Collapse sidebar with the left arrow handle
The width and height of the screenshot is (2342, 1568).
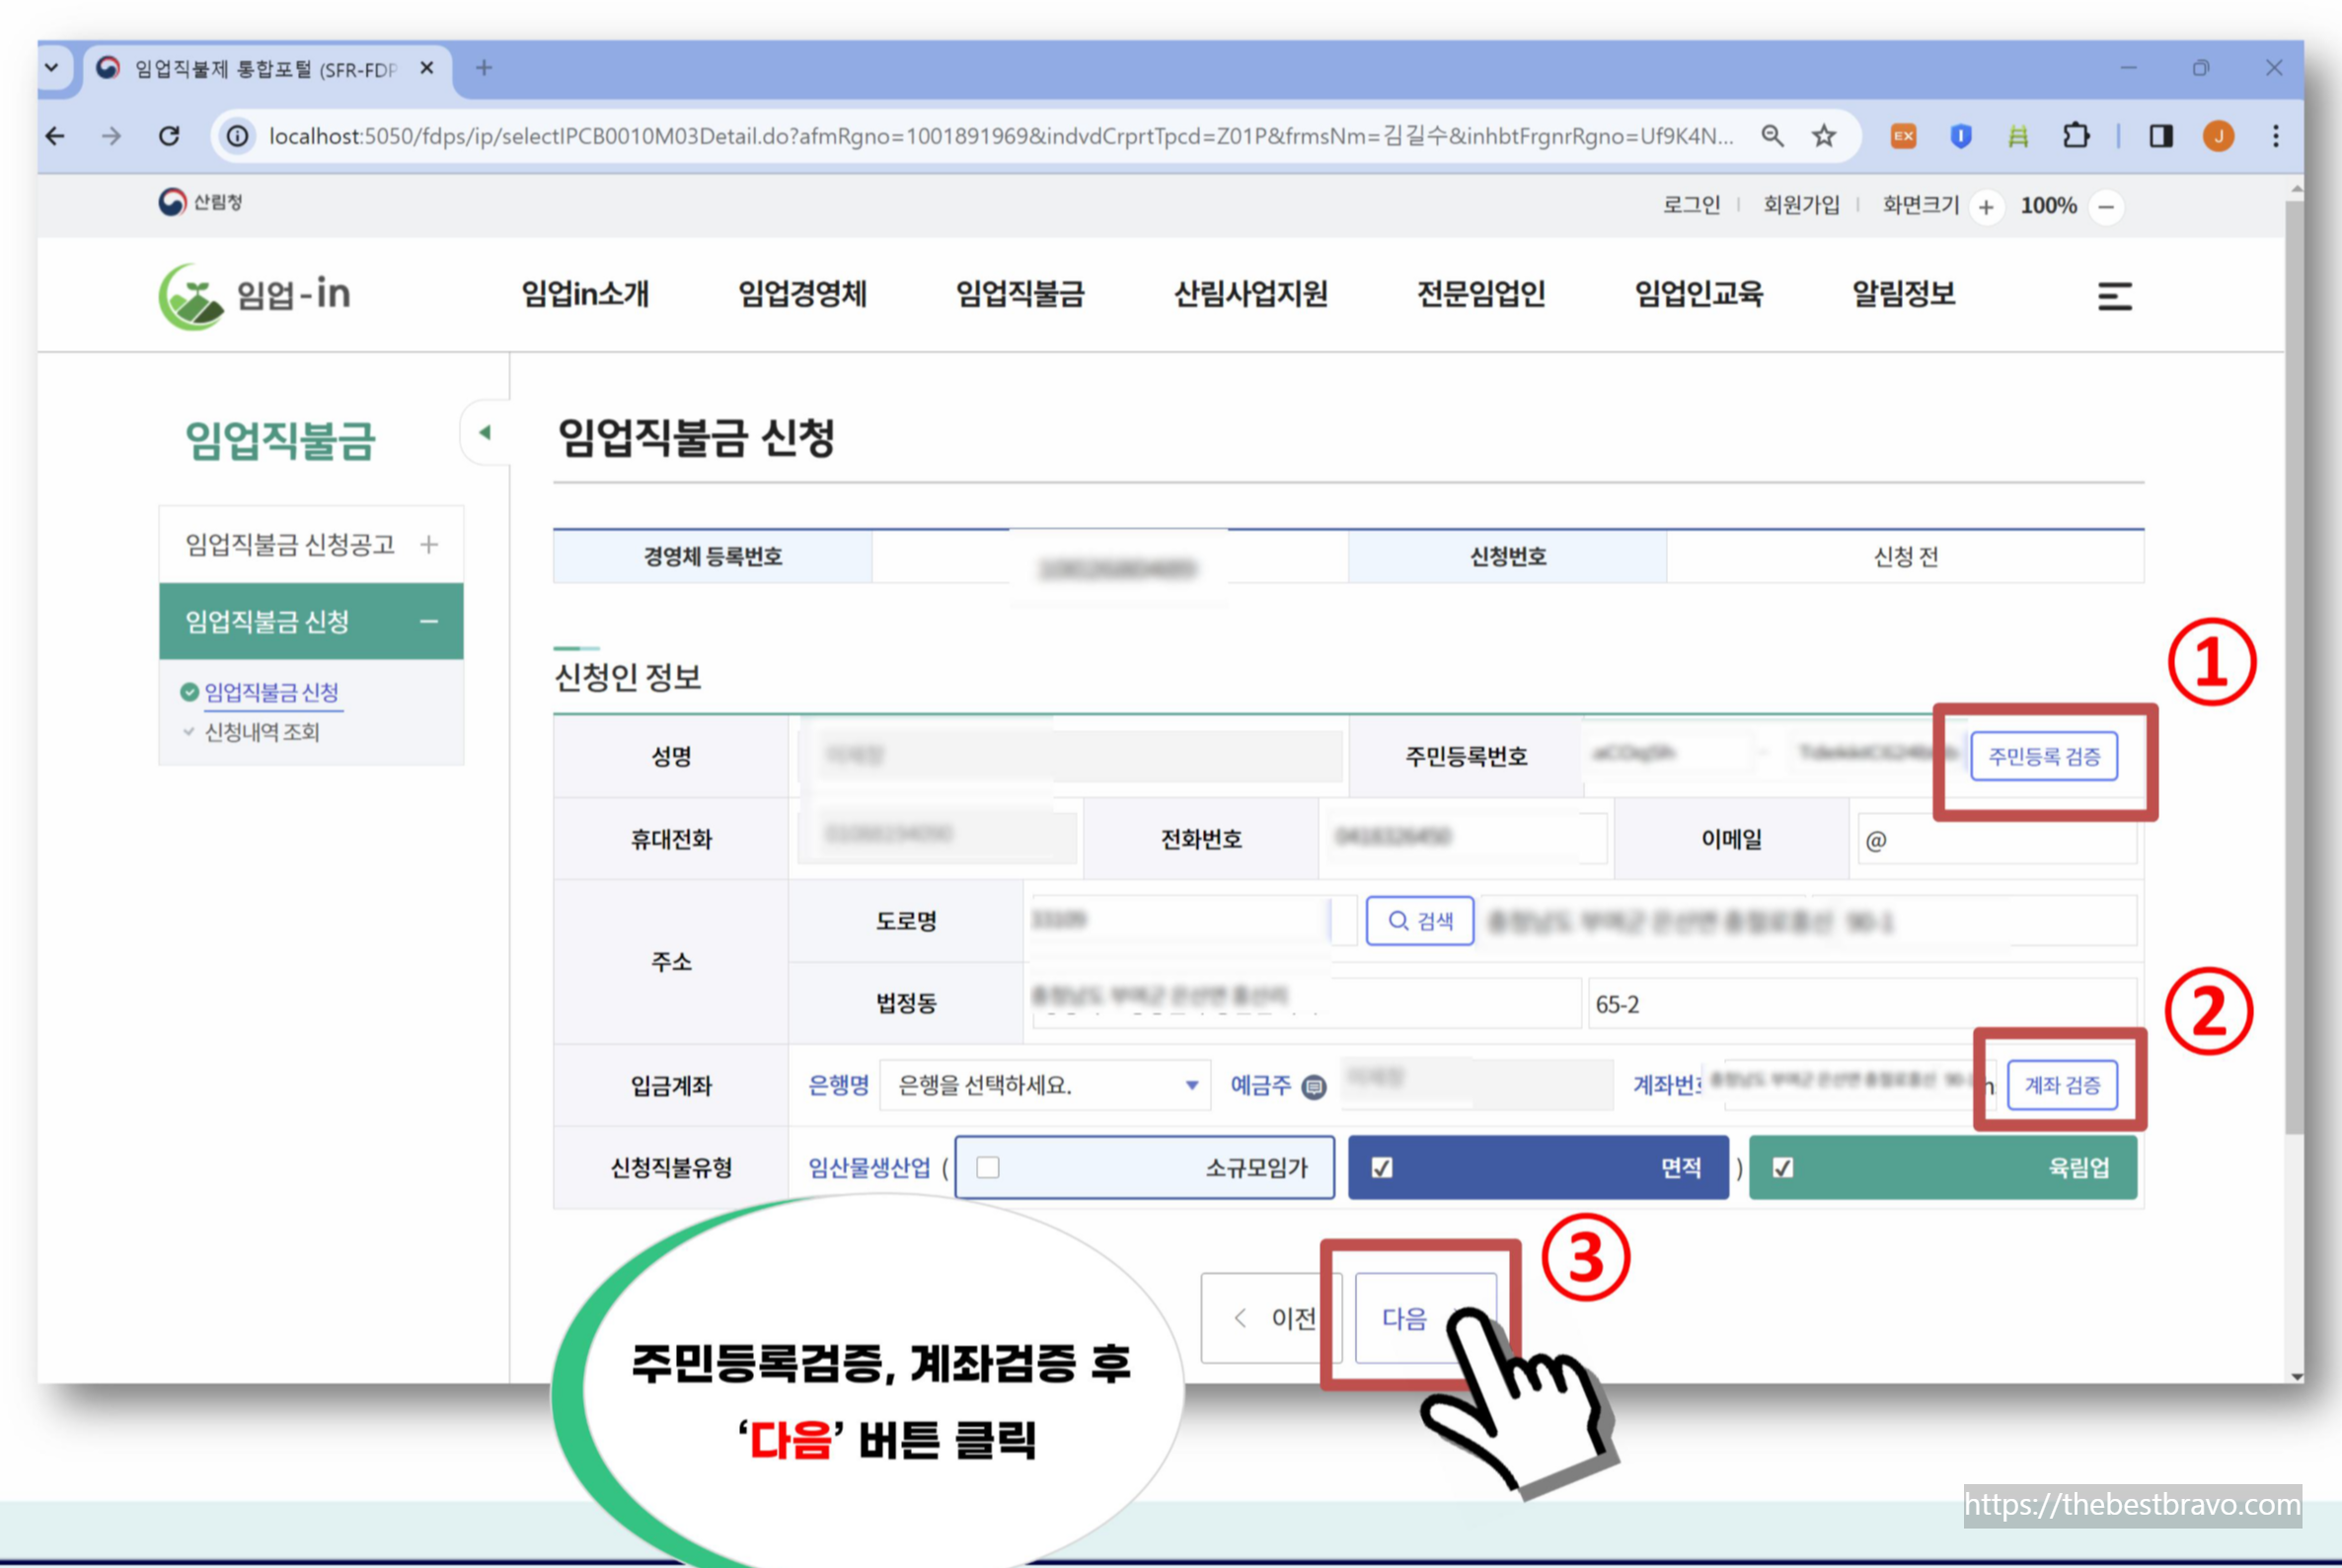pyautogui.click(x=485, y=433)
